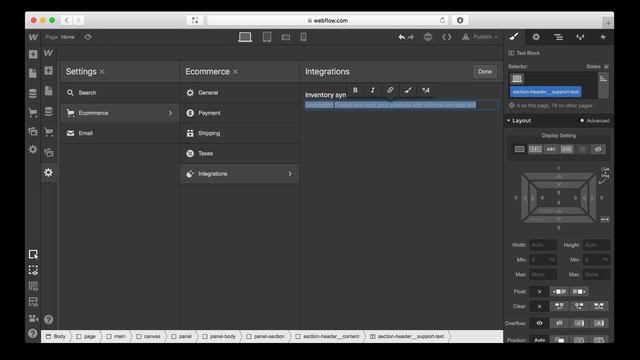Click the highlighted gear in the inner sidebar
This screenshot has width=640, height=360.
[x=49, y=173]
